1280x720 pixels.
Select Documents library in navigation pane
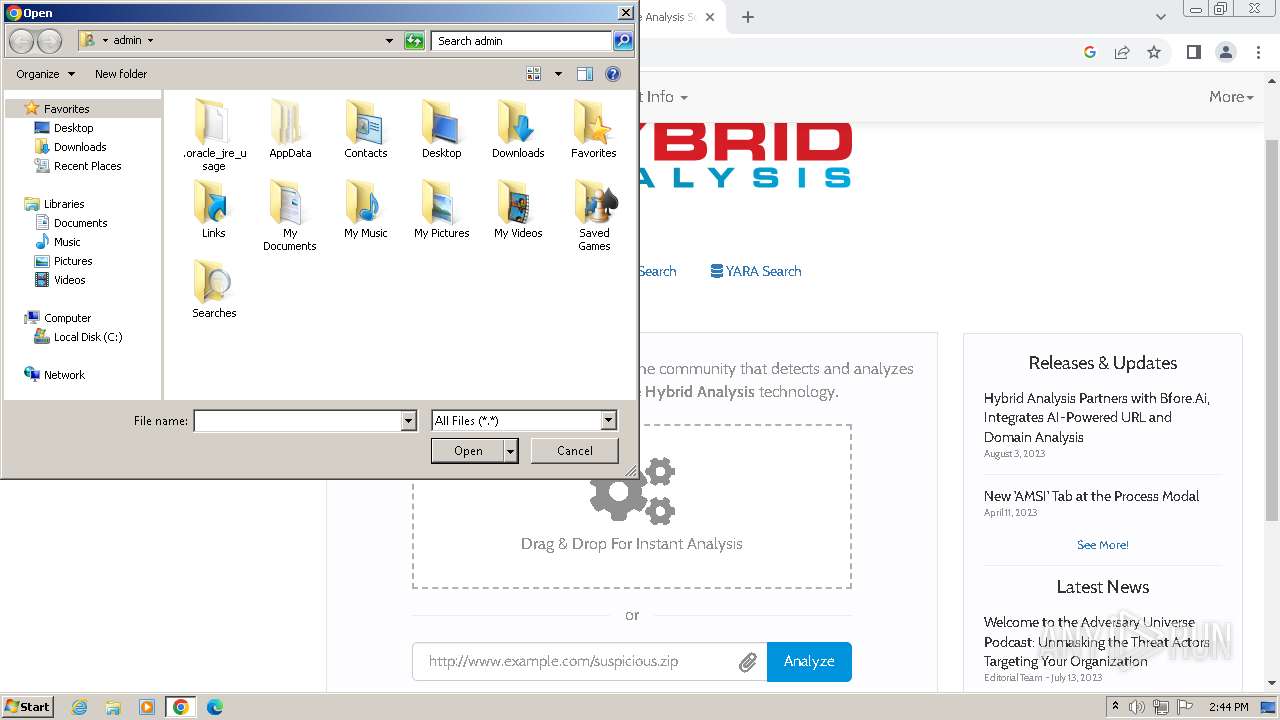click(x=80, y=223)
